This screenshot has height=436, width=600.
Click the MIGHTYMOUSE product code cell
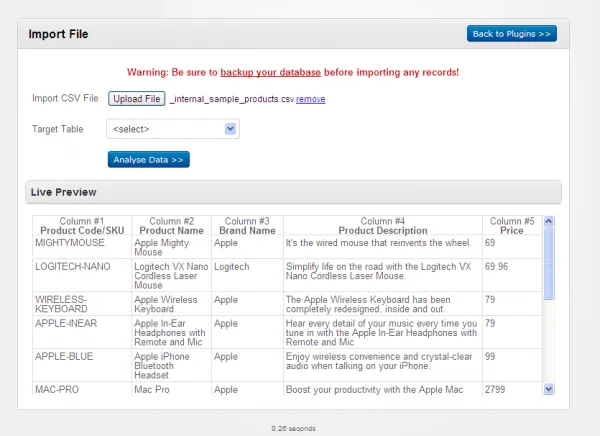pos(70,243)
